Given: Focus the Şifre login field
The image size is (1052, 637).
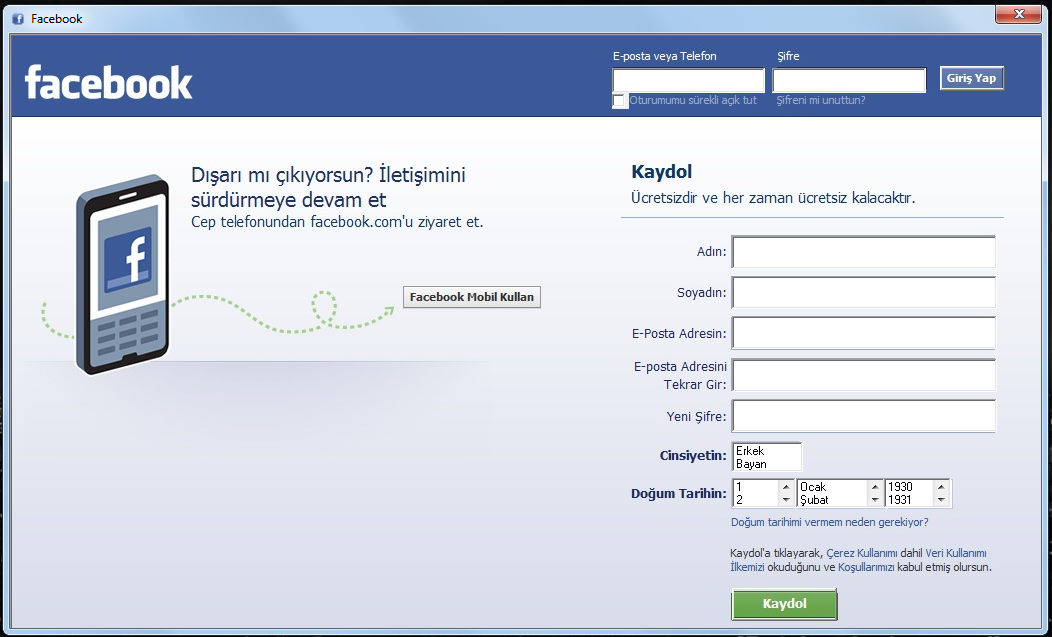Looking at the screenshot, I should click(849, 81).
